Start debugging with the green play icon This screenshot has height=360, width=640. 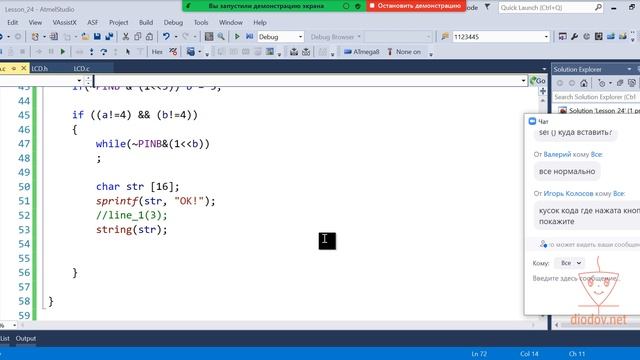tap(237, 37)
